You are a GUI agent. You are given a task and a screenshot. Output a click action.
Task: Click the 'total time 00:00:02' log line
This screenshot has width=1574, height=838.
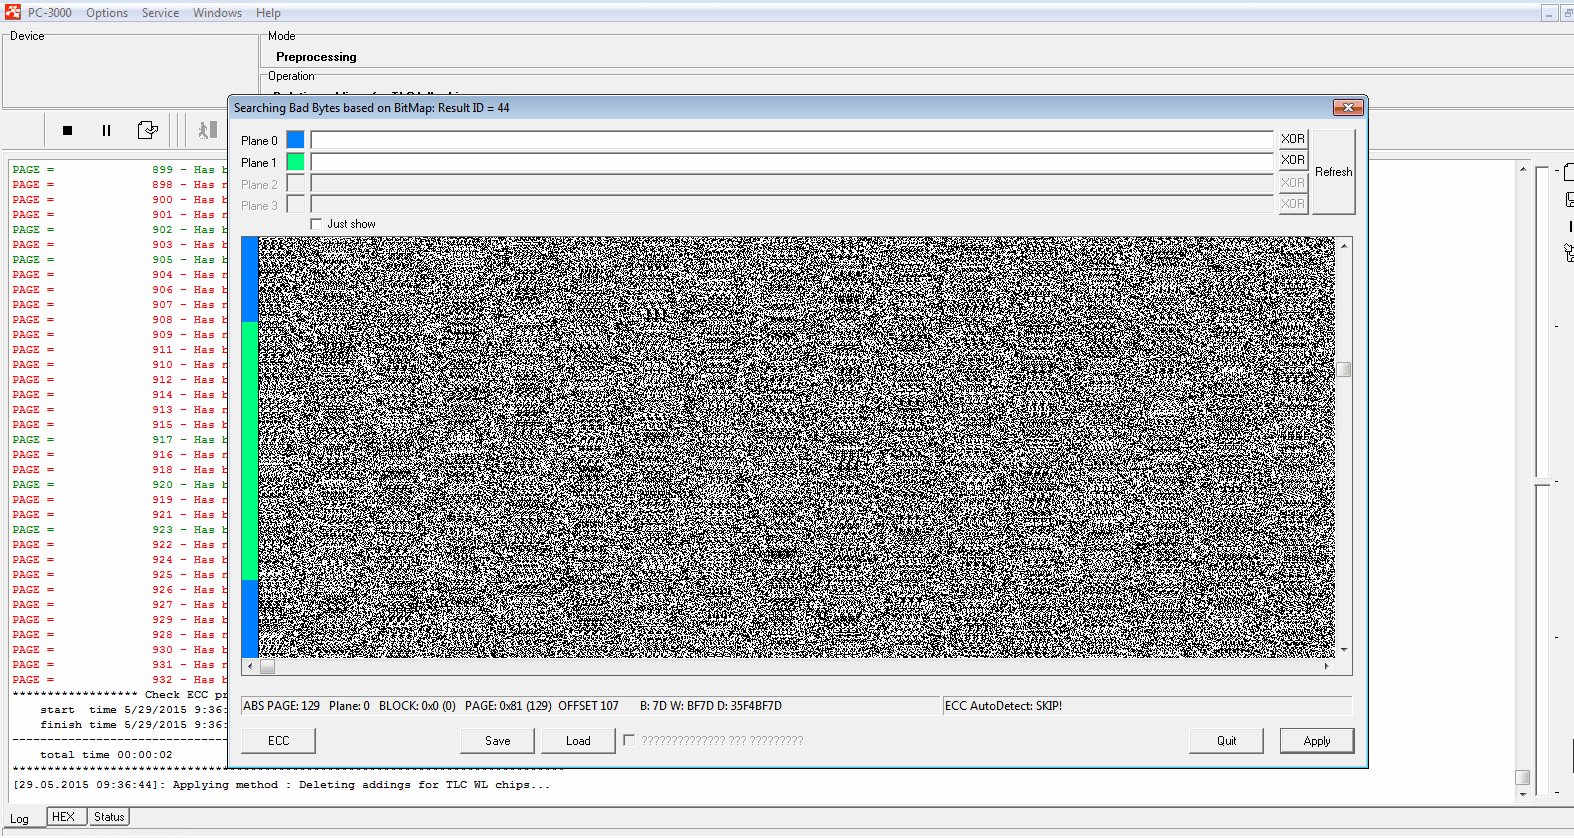click(106, 755)
